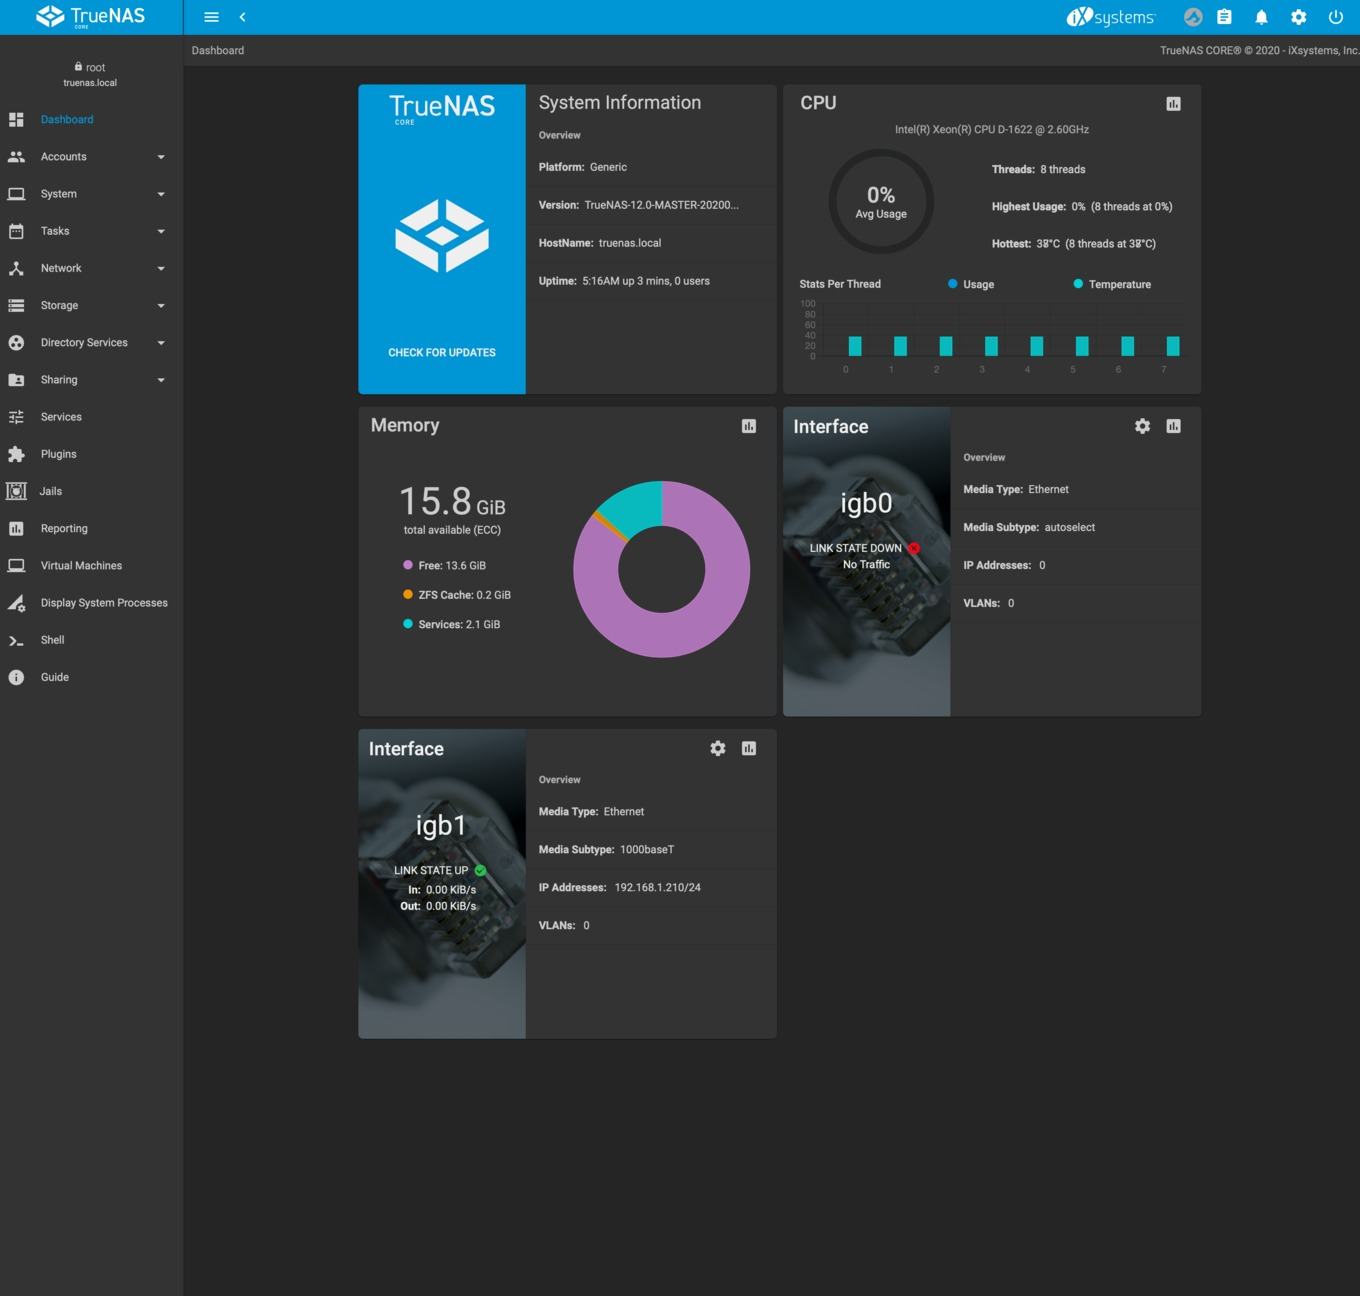Screen dimensions: 1360x1296
Task: Click hostname value truenas.local in System Information
Action: coord(630,243)
